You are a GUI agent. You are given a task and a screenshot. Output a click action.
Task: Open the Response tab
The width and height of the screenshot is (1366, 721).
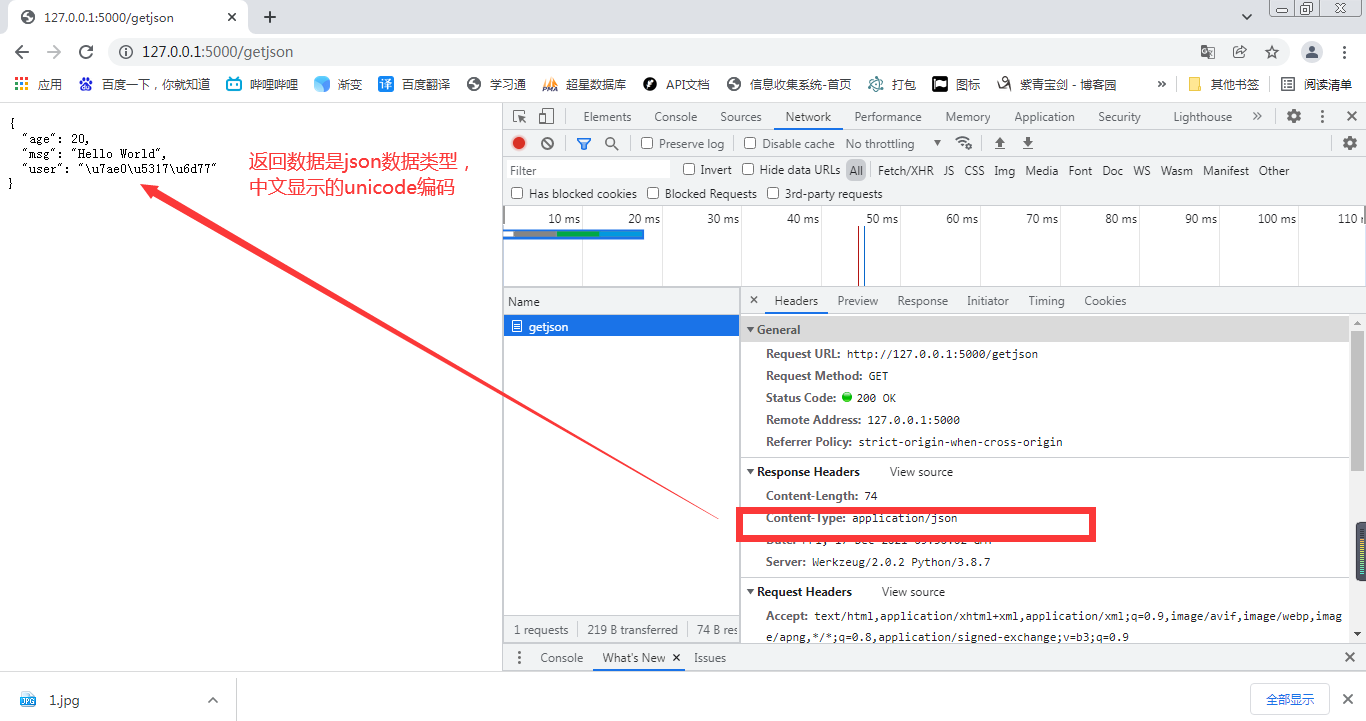tap(923, 301)
